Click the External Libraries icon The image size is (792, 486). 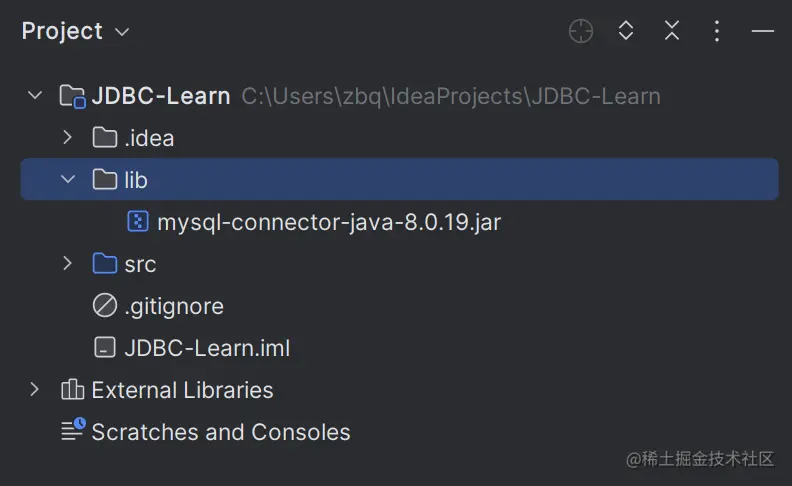[x=73, y=390]
